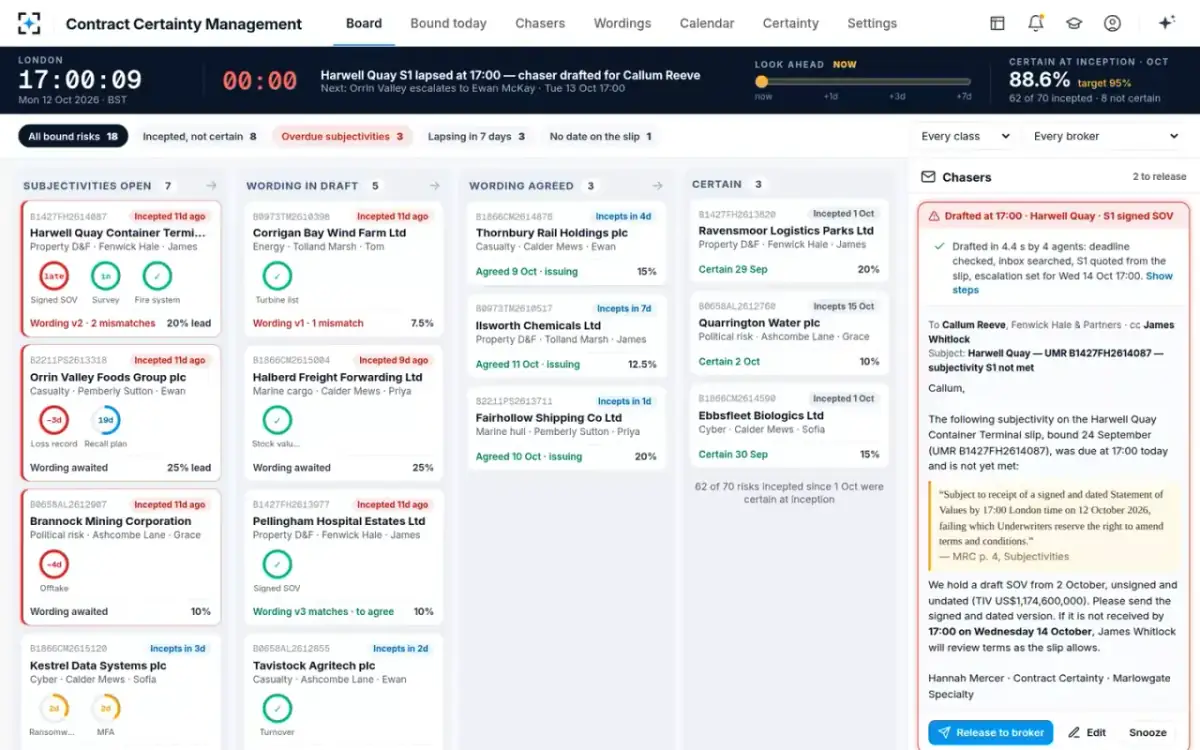1200x750 pixels.
Task: Click the 2d Ransomw... circle on Kestrel Data
Action: tap(54, 708)
